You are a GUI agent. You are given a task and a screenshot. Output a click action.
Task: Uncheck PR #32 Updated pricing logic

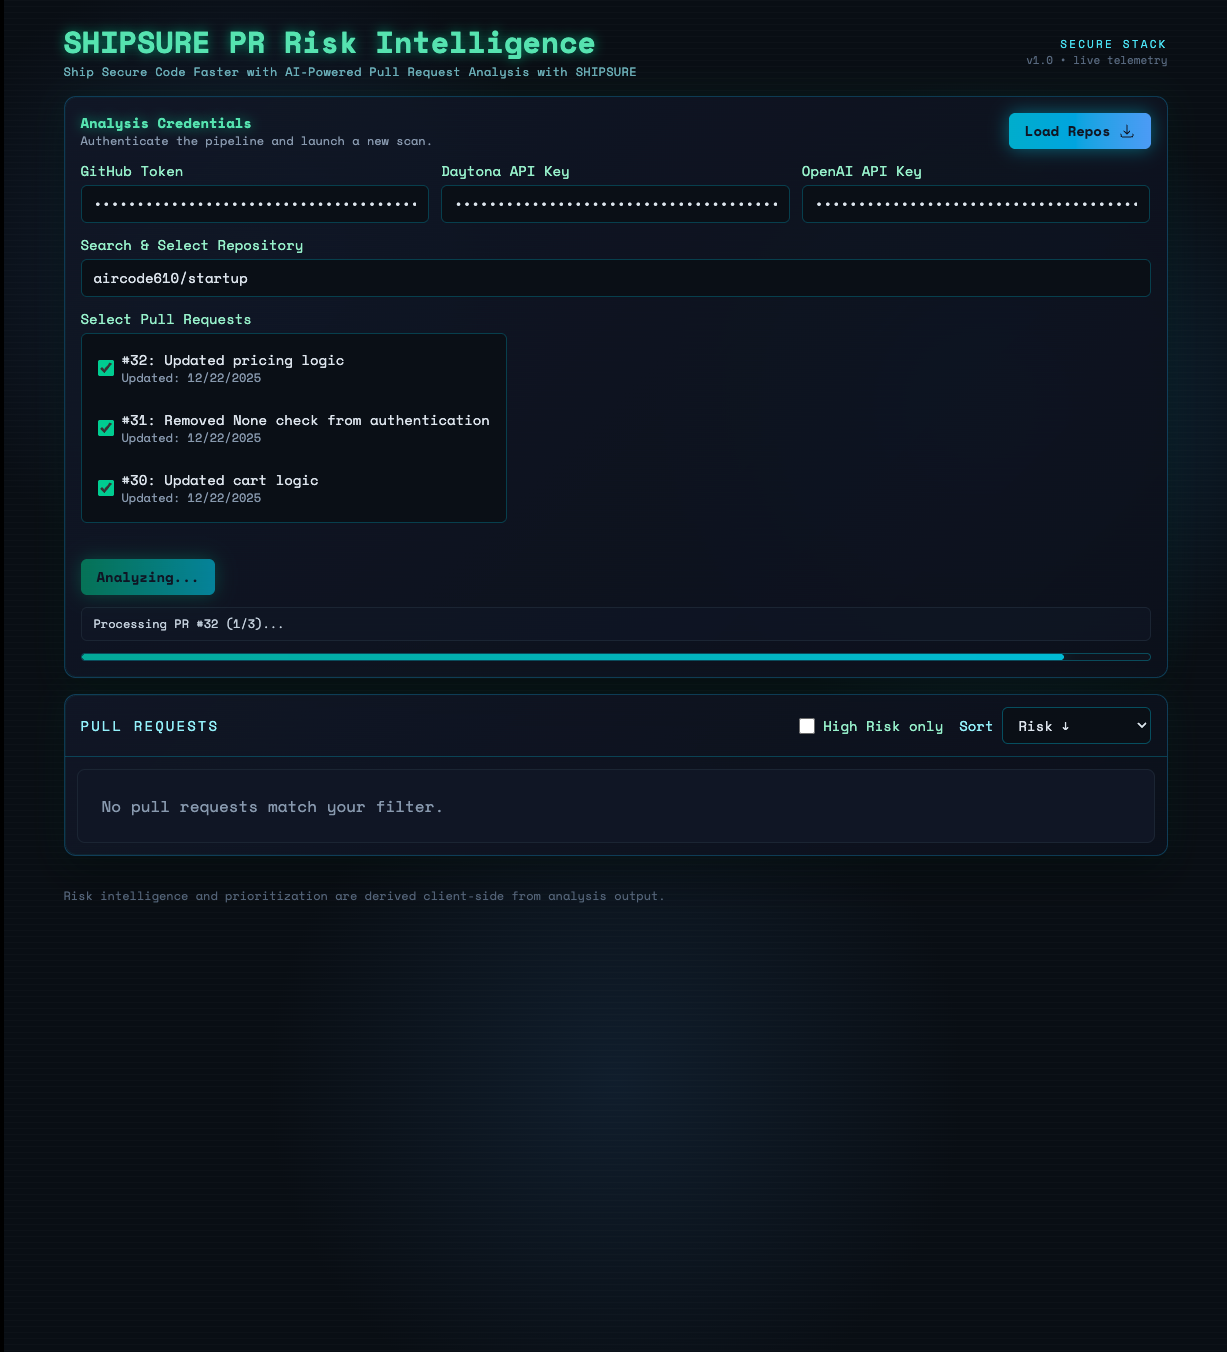tap(106, 368)
